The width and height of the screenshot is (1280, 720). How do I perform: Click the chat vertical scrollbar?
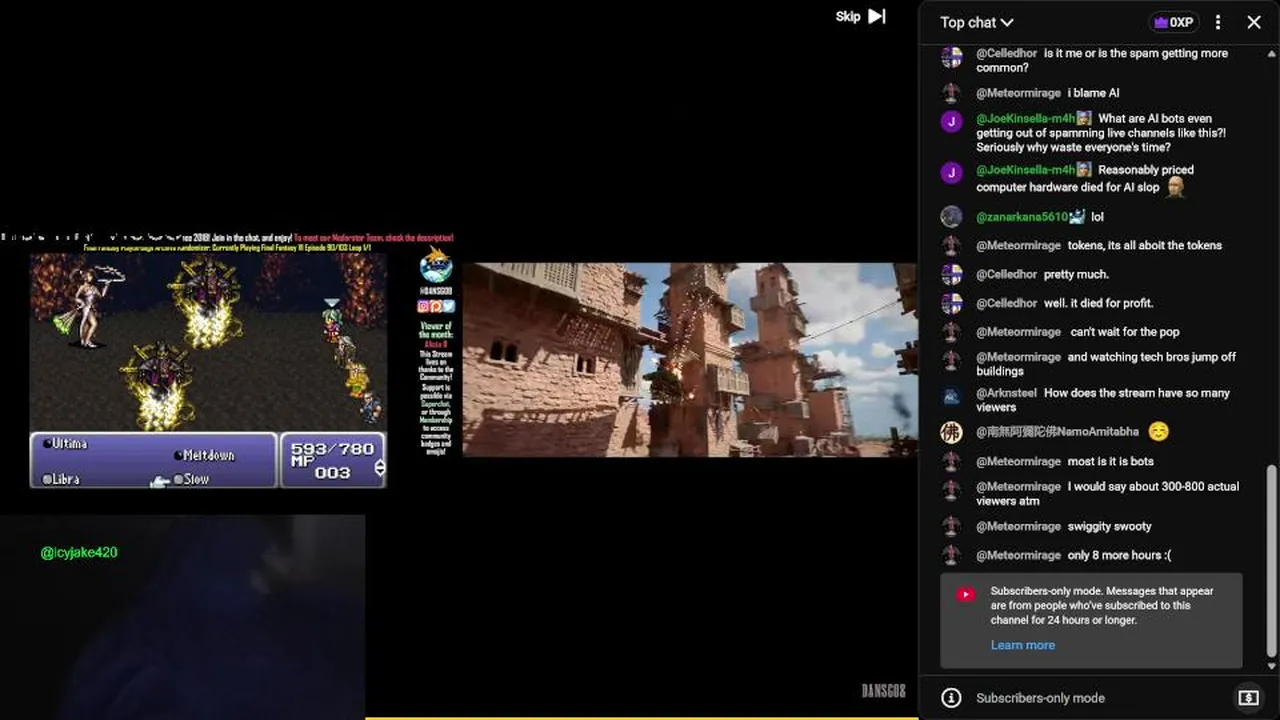1272,561
